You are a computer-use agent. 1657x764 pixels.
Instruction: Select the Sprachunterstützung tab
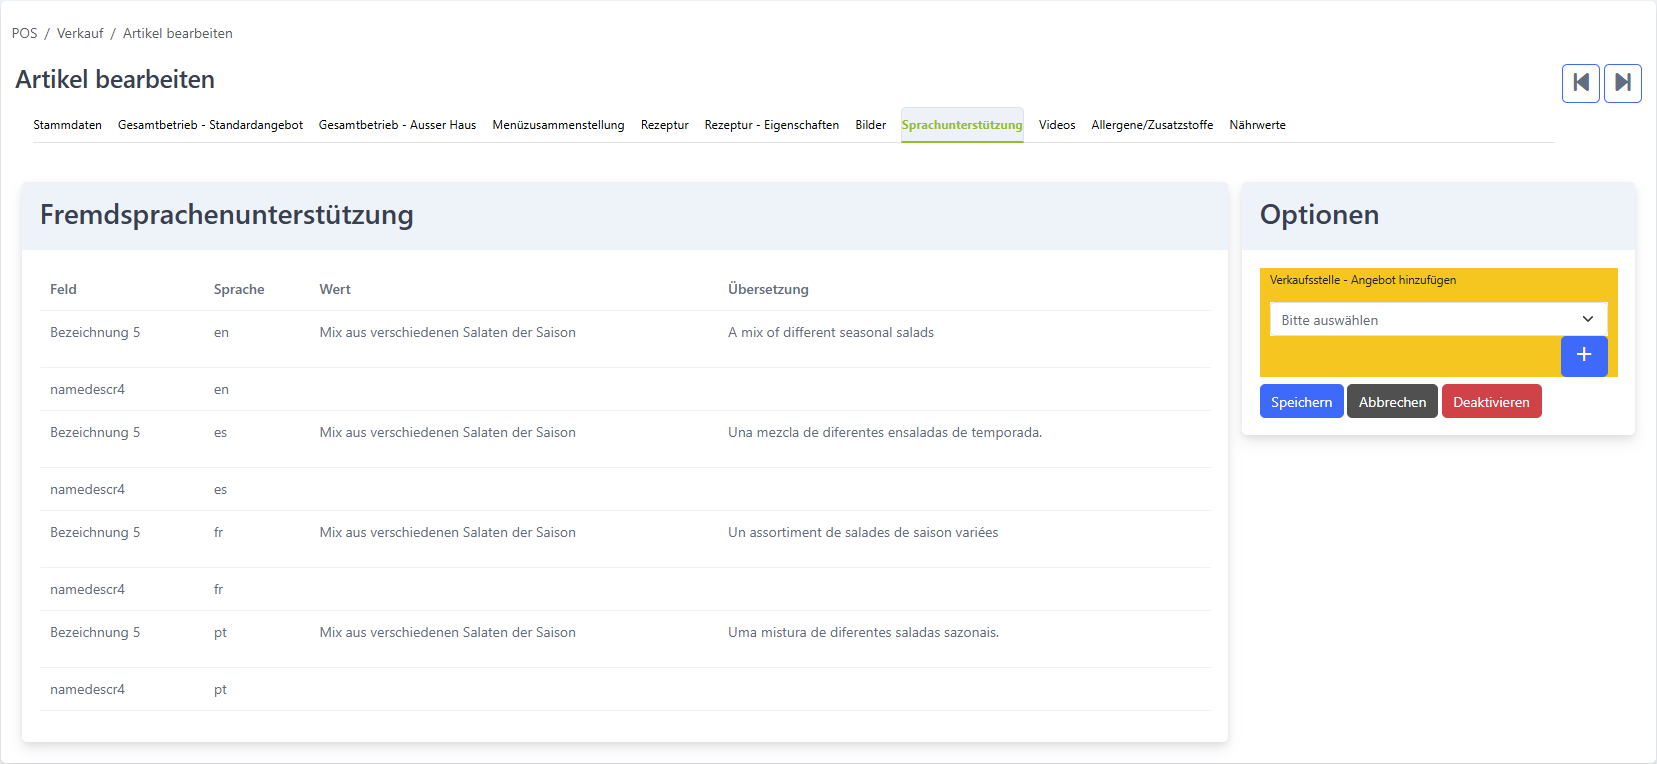[962, 125]
